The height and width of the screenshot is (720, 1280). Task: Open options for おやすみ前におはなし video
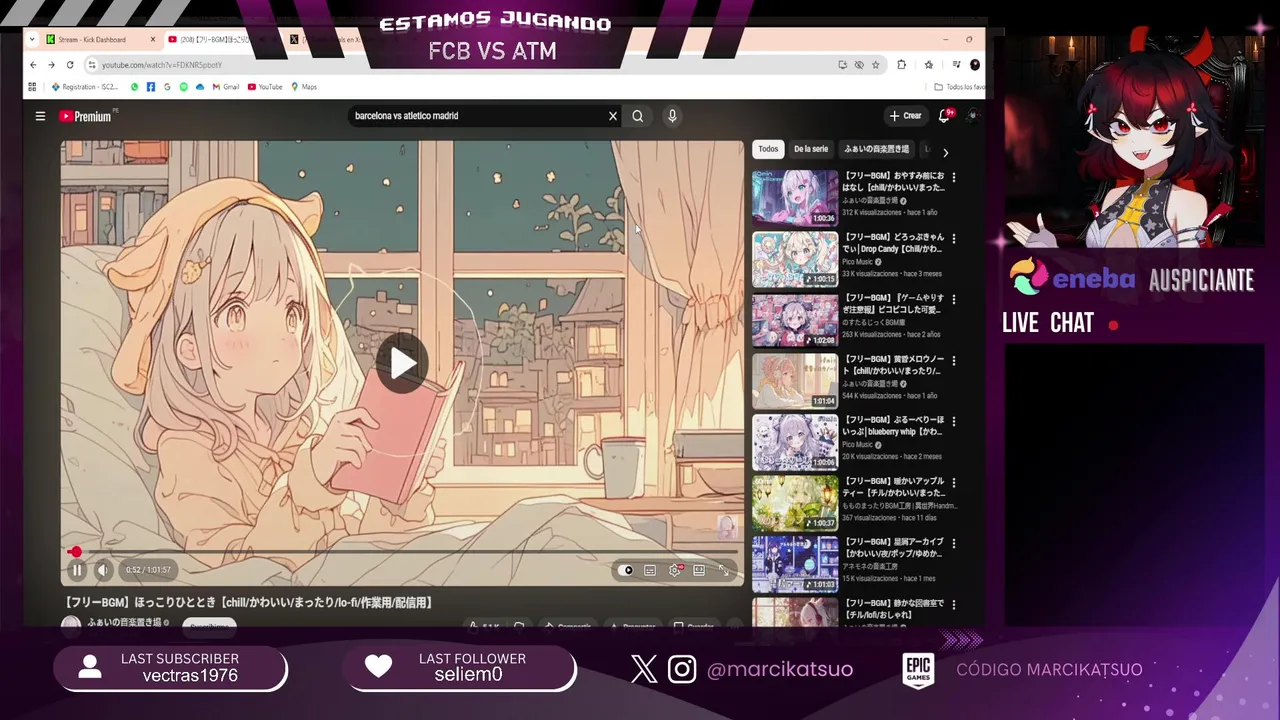pyautogui.click(x=953, y=177)
